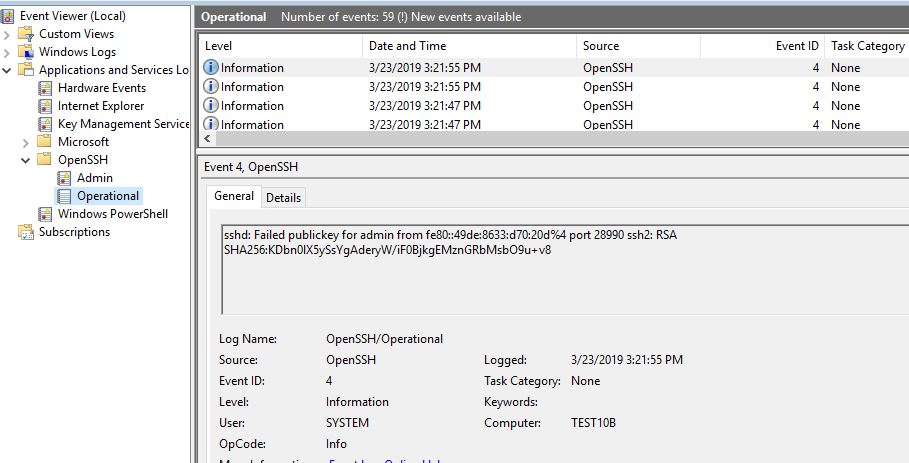Select Hardware Events log
The width and height of the screenshot is (909, 463).
pos(102,88)
